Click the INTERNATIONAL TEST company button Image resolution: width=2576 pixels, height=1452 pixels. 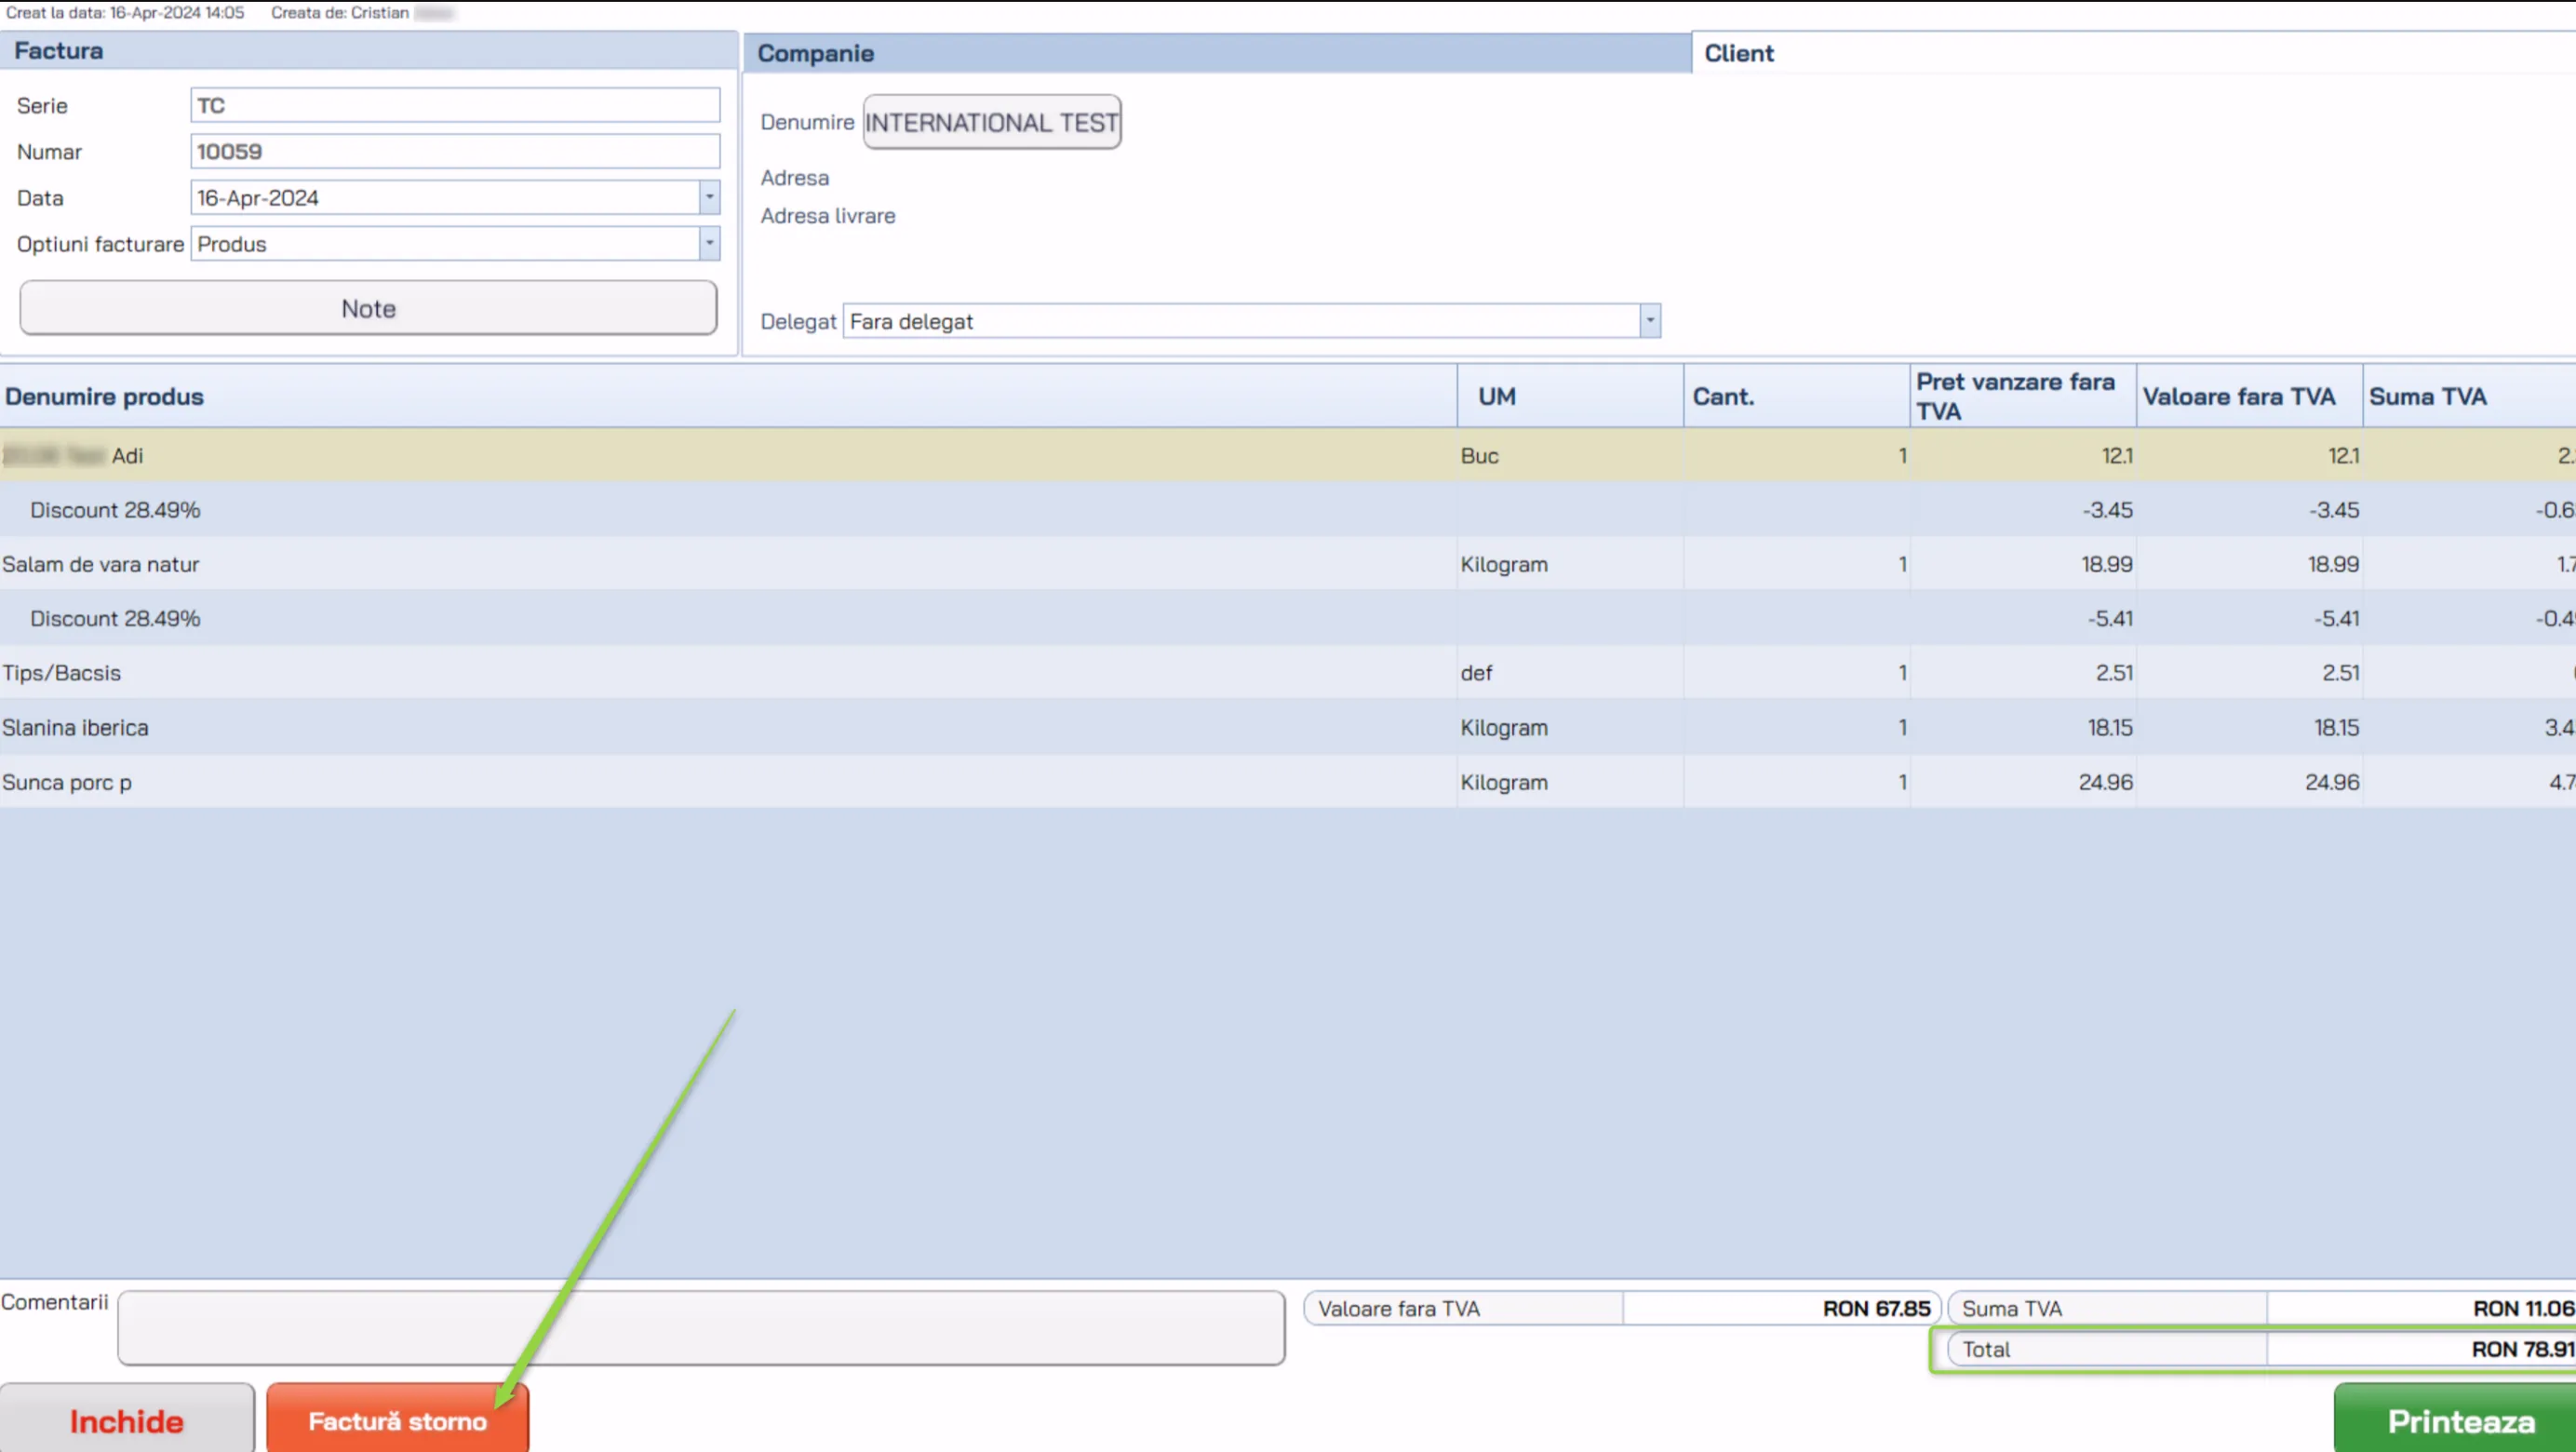coord(991,122)
